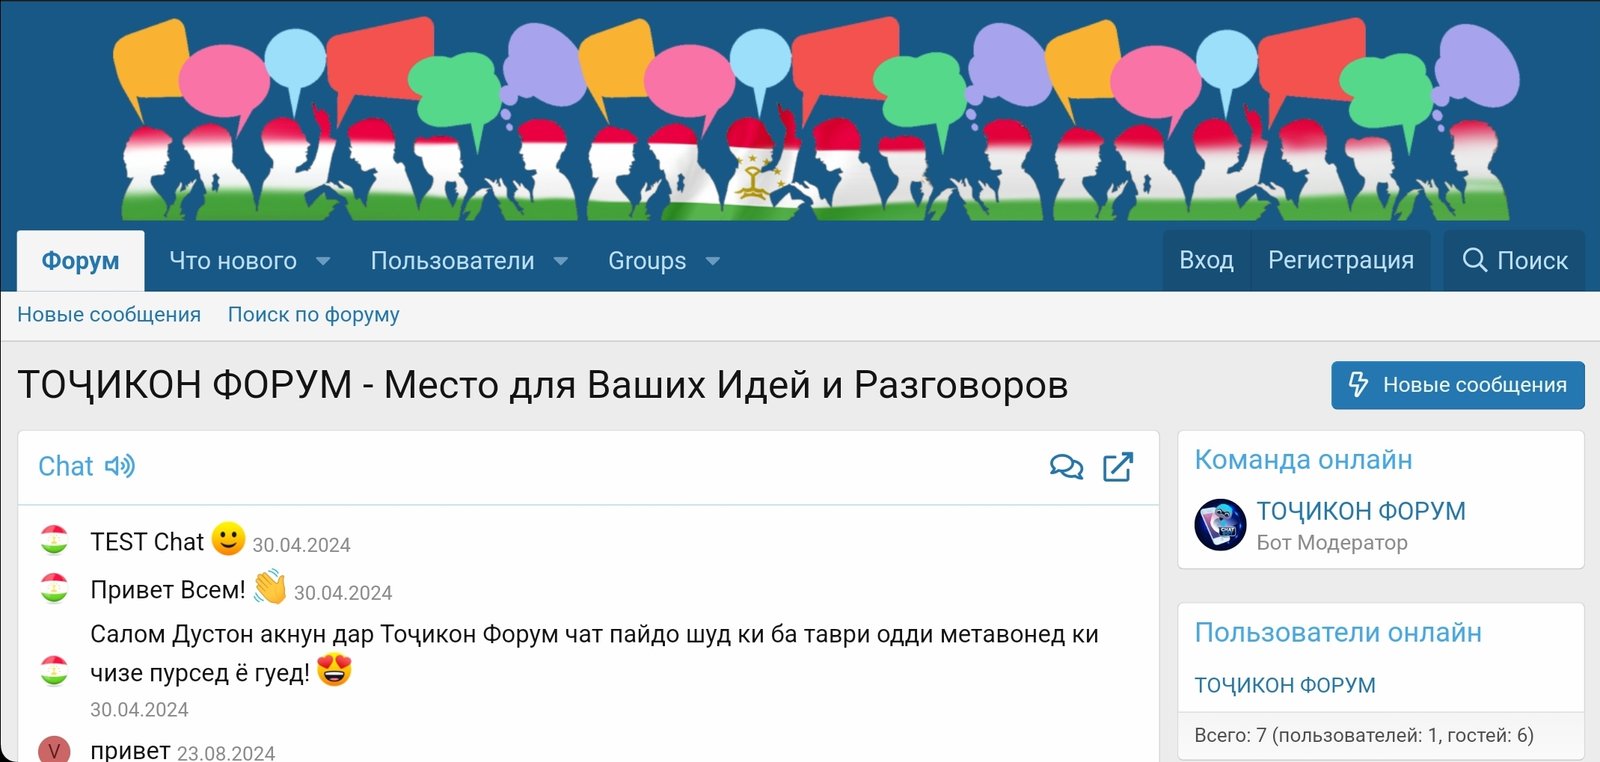Click ТОҶИКОН ФОРУМ under Пользователи онлайн
Viewport: 1600px width, 762px height.
coord(1285,685)
